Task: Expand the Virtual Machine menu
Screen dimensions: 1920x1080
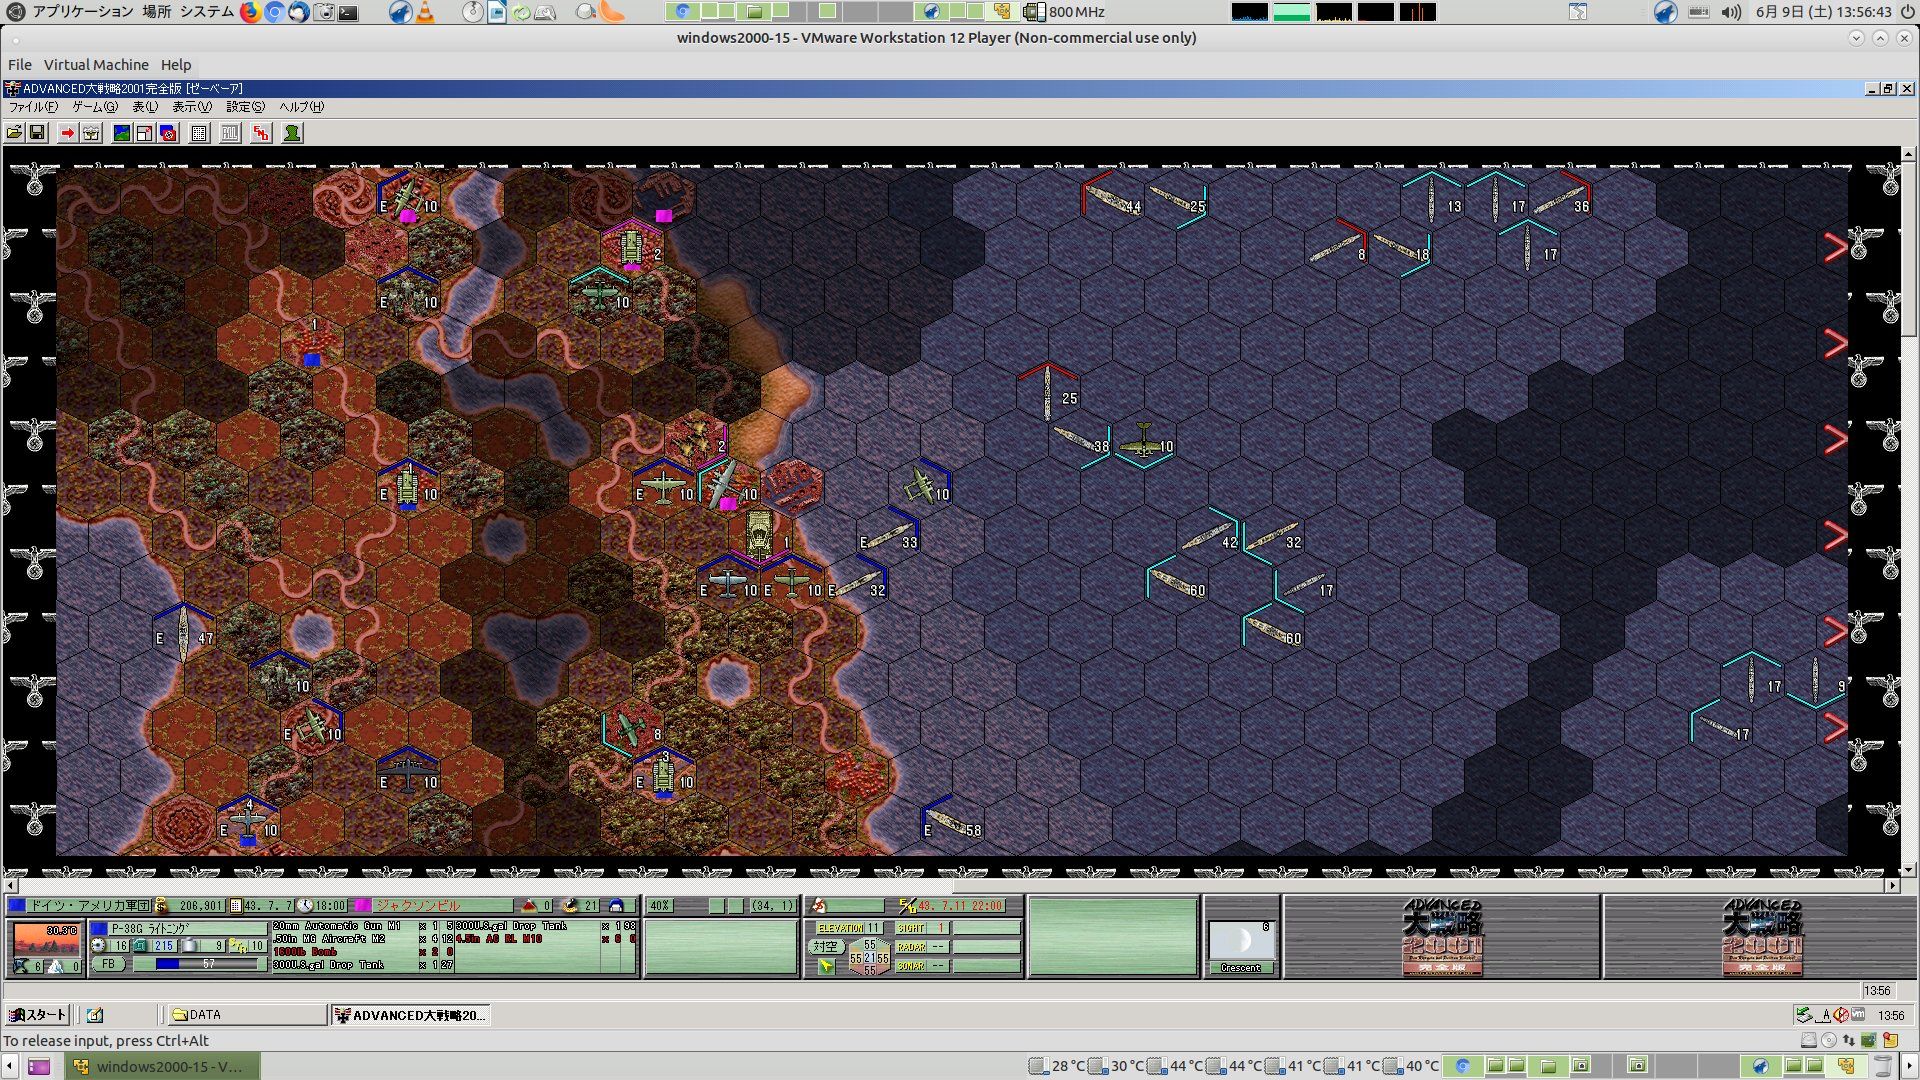Action: point(95,65)
